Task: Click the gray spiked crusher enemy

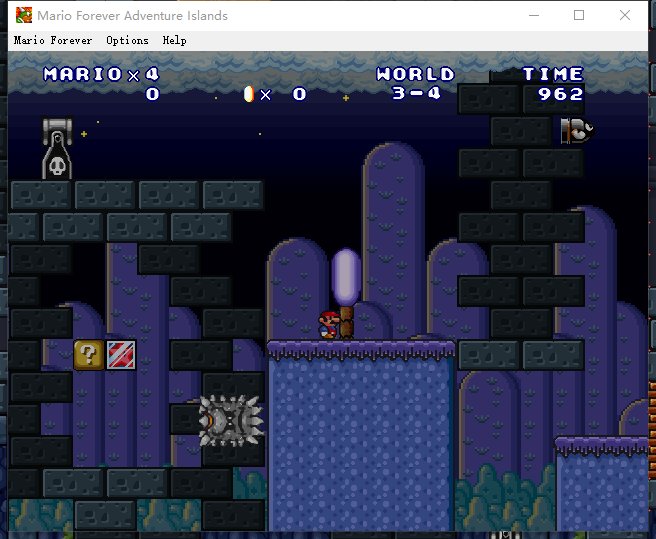Action: (231, 420)
